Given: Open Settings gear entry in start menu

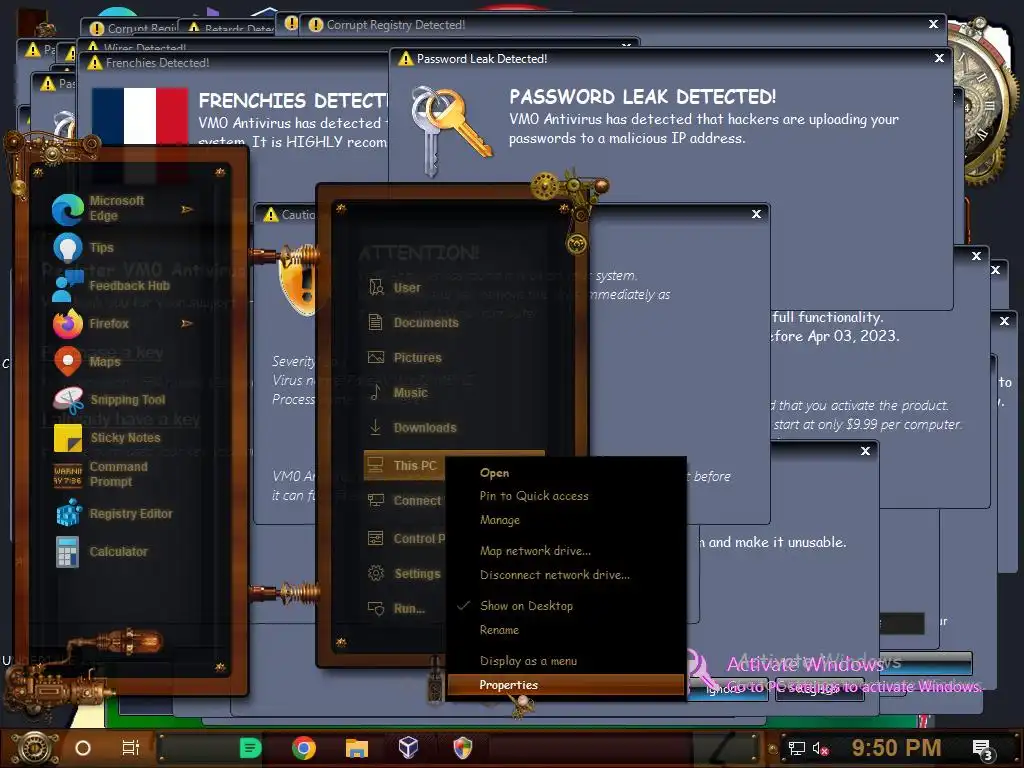Looking at the screenshot, I should [x=404, y=573].
